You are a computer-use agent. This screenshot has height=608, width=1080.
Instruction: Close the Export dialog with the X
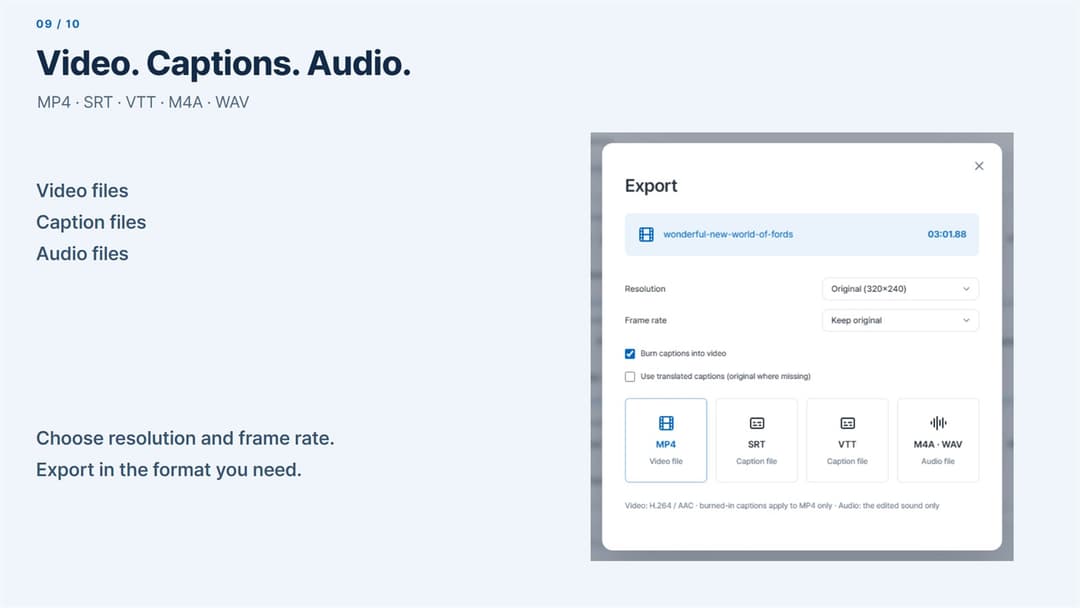tap(979, 166)
